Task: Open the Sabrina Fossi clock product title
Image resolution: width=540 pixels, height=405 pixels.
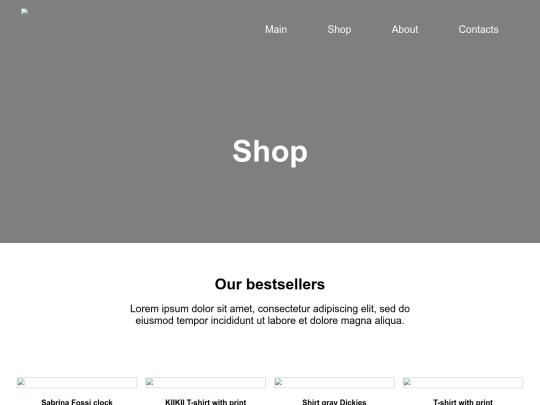Action: coord(77,402)
